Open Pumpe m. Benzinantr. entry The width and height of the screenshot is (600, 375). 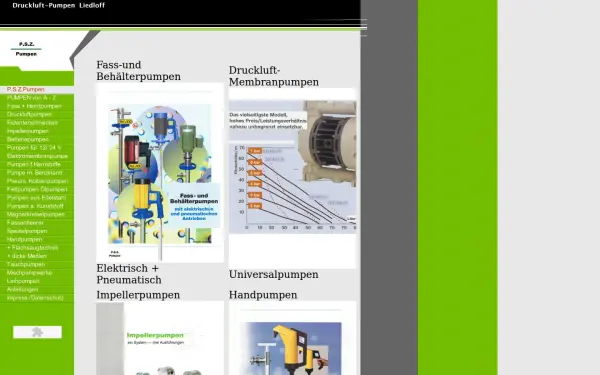(x=37, y=173)
